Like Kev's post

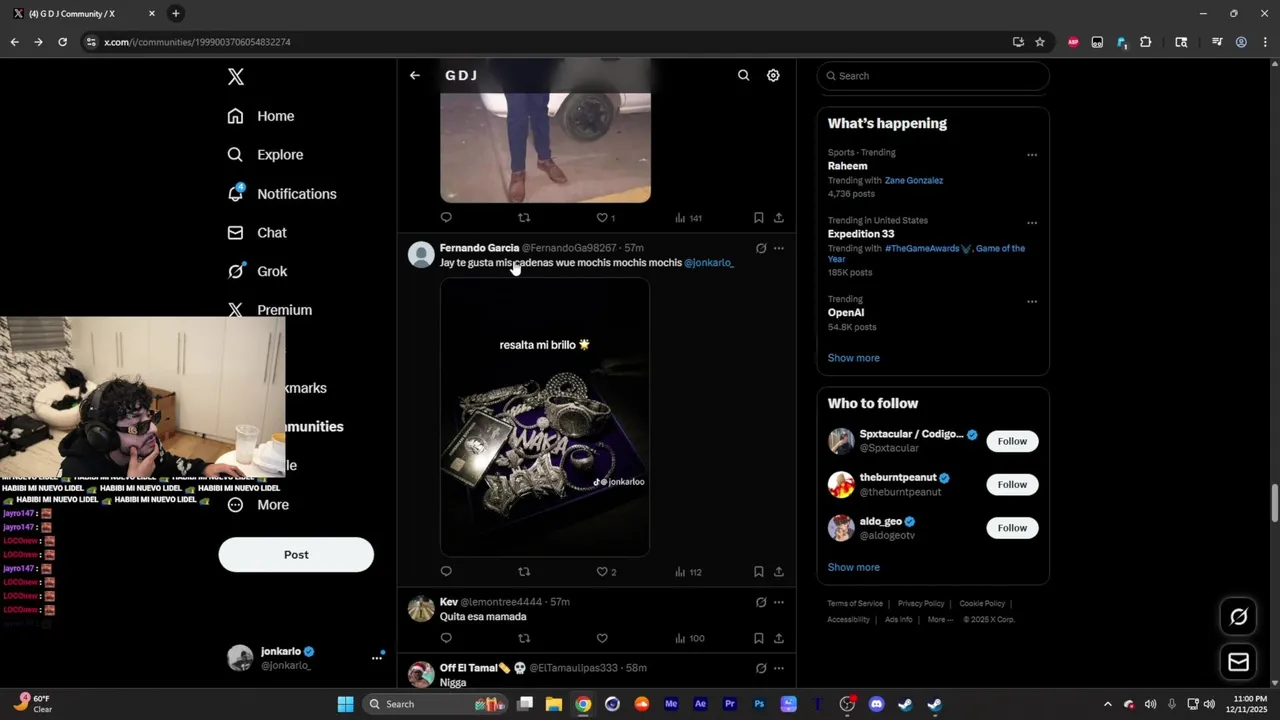(602, 638)
